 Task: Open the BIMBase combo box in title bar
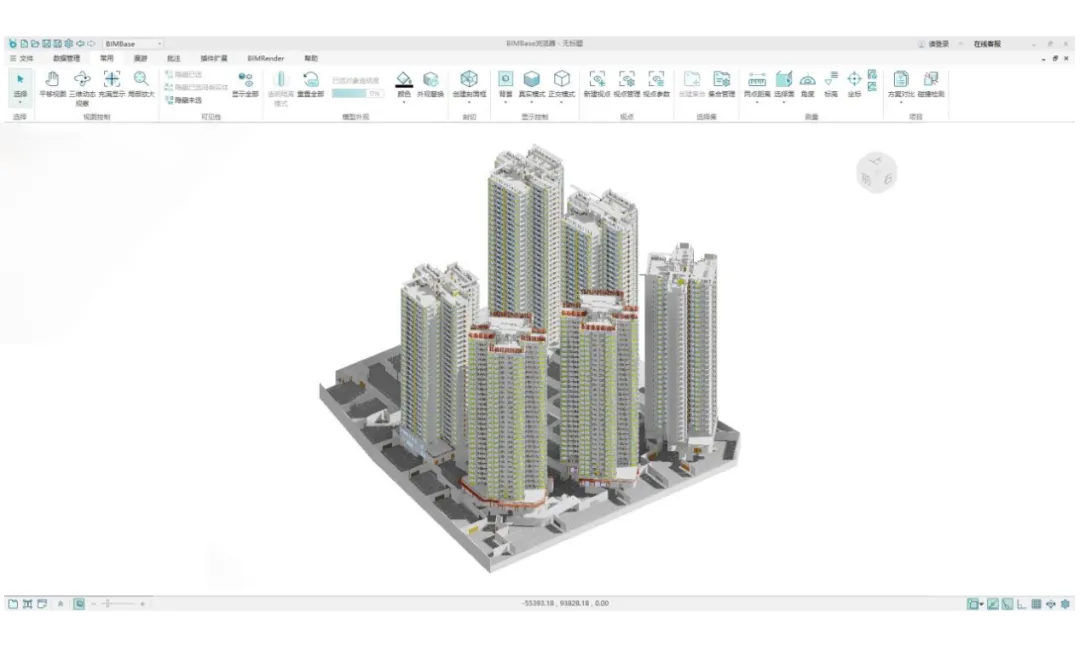click(x=133, y=44)
